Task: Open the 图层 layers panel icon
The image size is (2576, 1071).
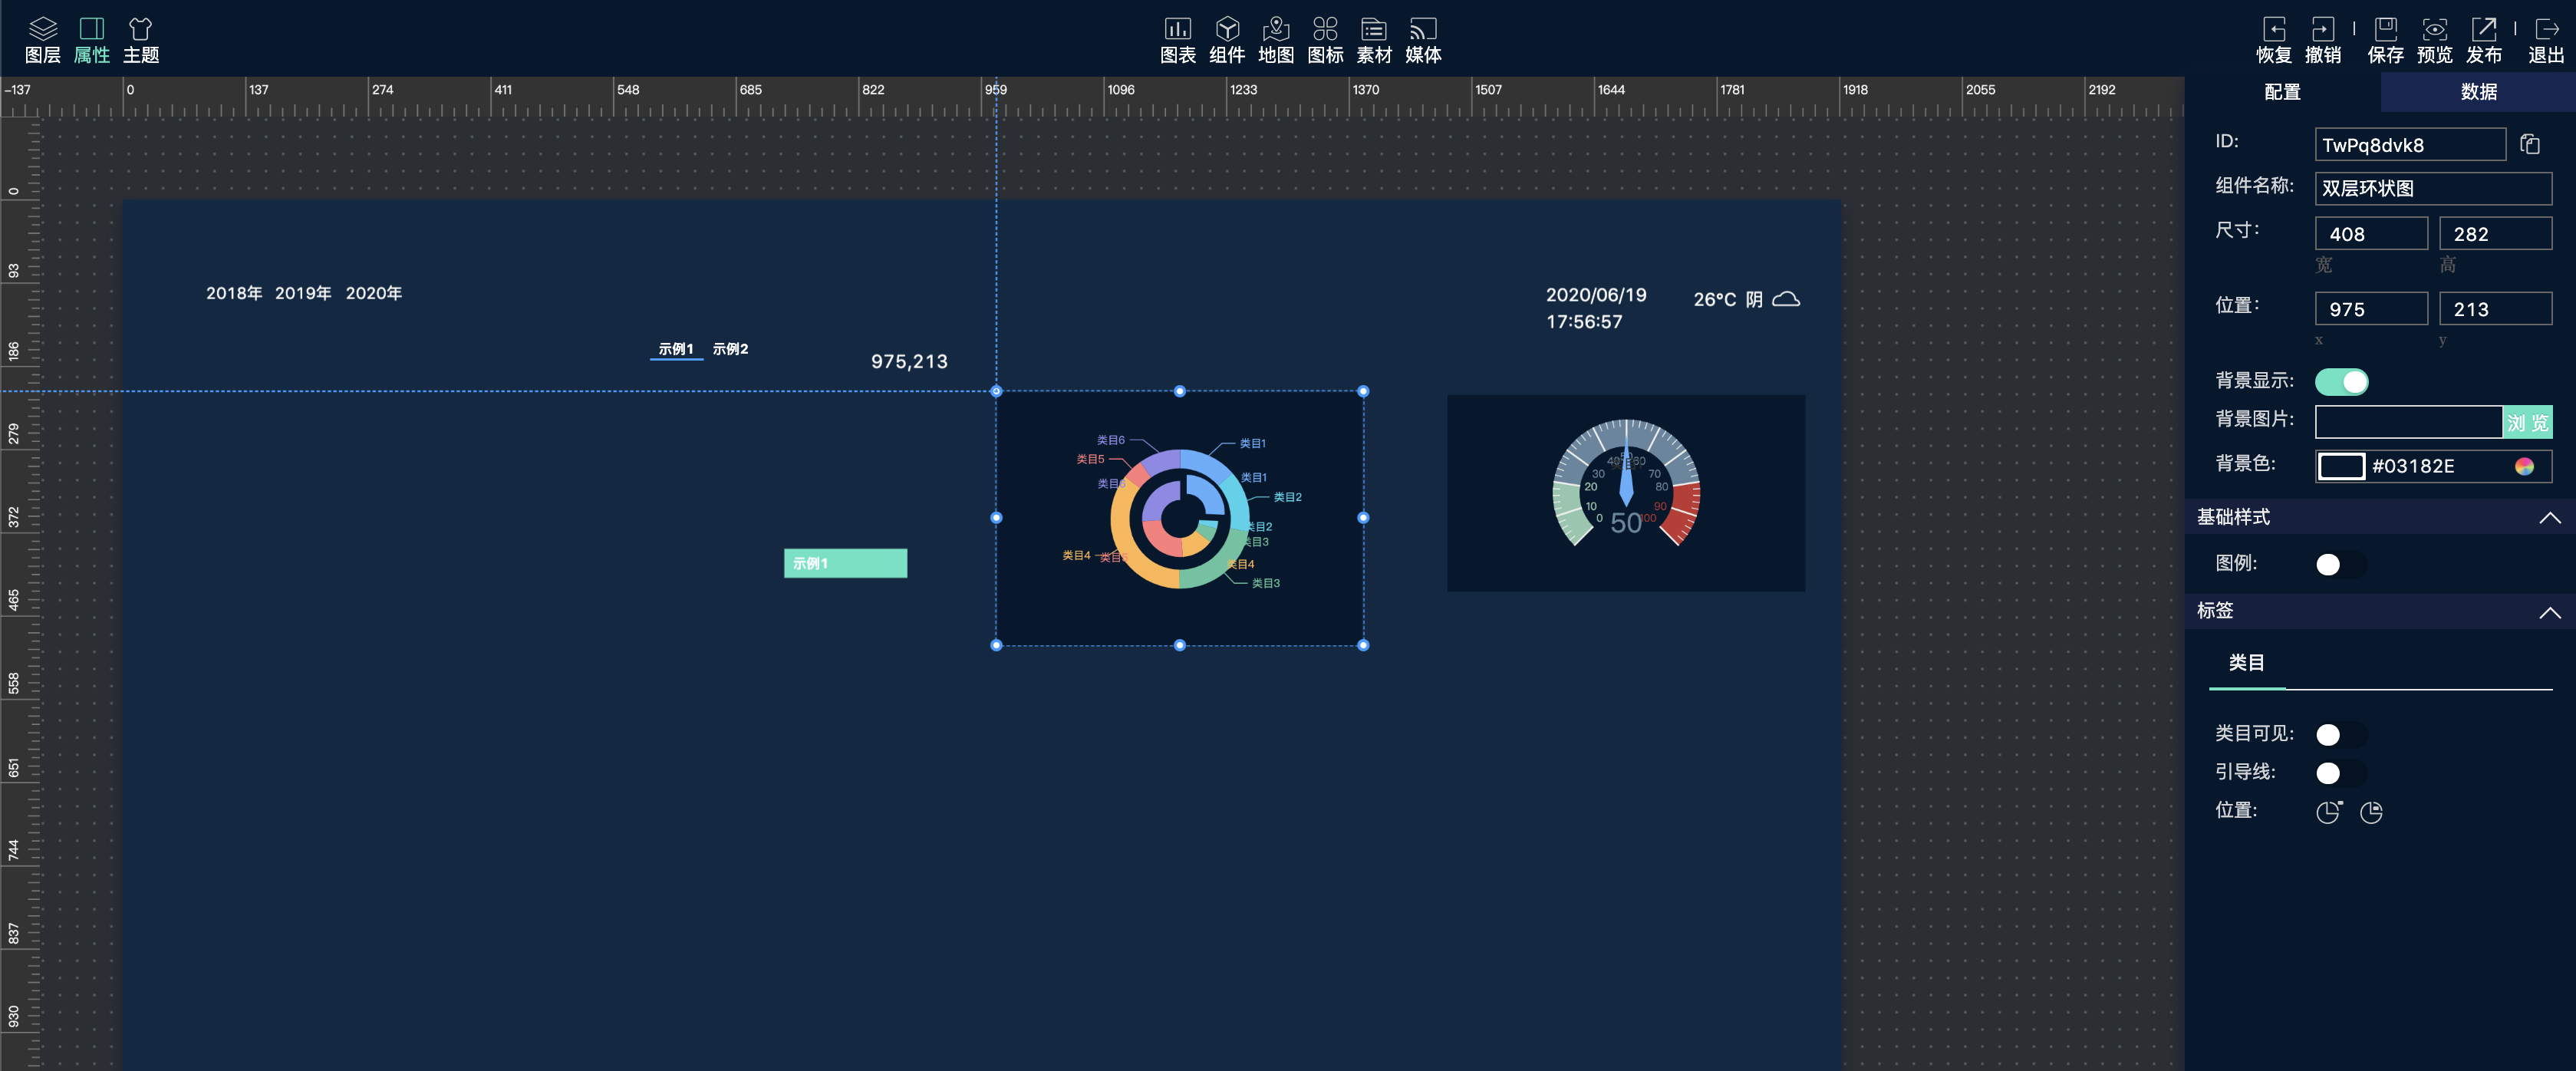Action: coord(42,40)
